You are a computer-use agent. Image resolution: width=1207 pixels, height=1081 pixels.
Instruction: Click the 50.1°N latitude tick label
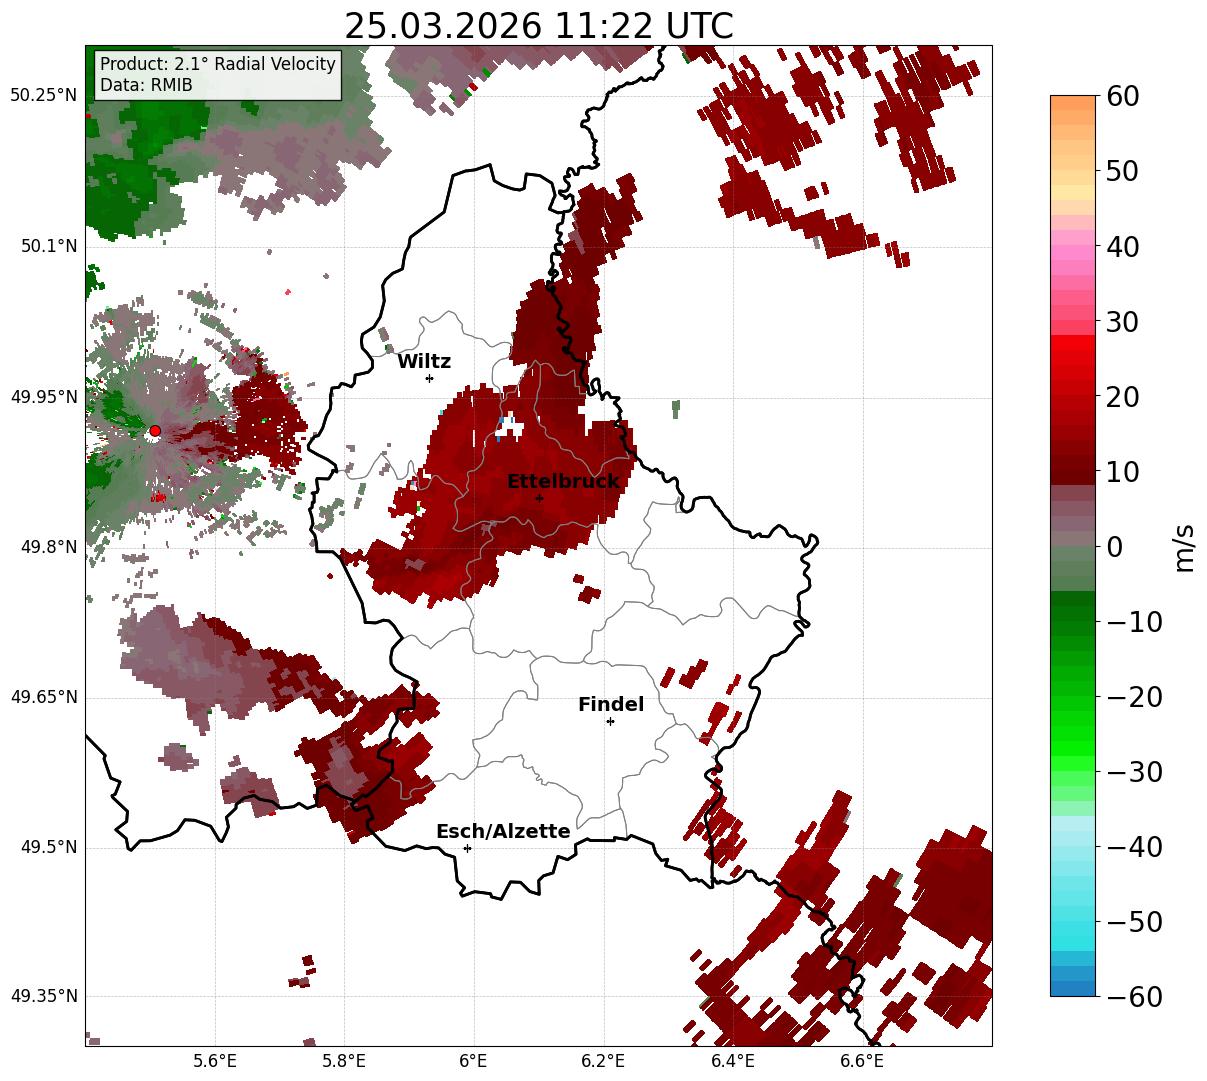click(48, 246)
